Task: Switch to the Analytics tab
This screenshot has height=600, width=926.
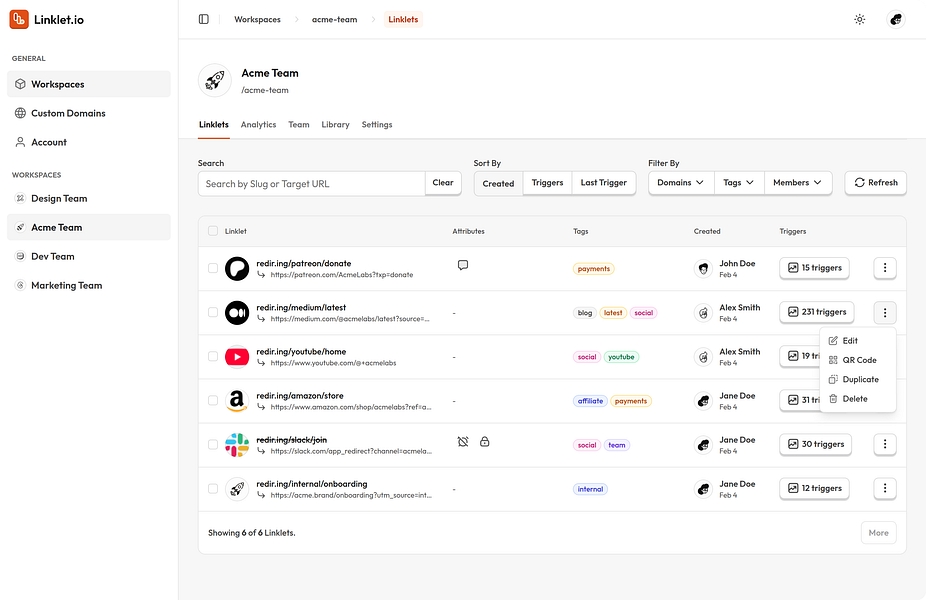Action: [258, 124]
